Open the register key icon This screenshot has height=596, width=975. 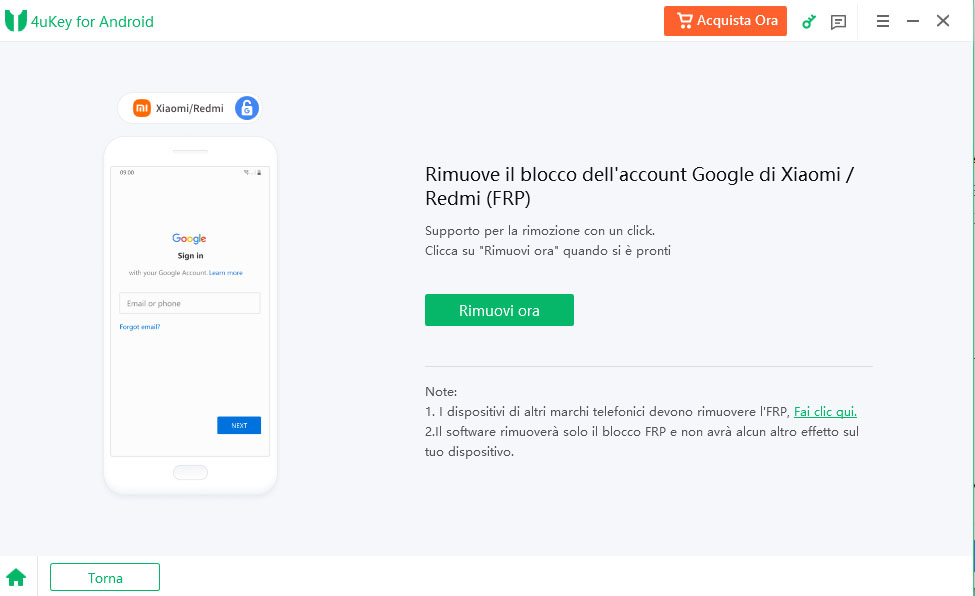(x=809, y=21)
